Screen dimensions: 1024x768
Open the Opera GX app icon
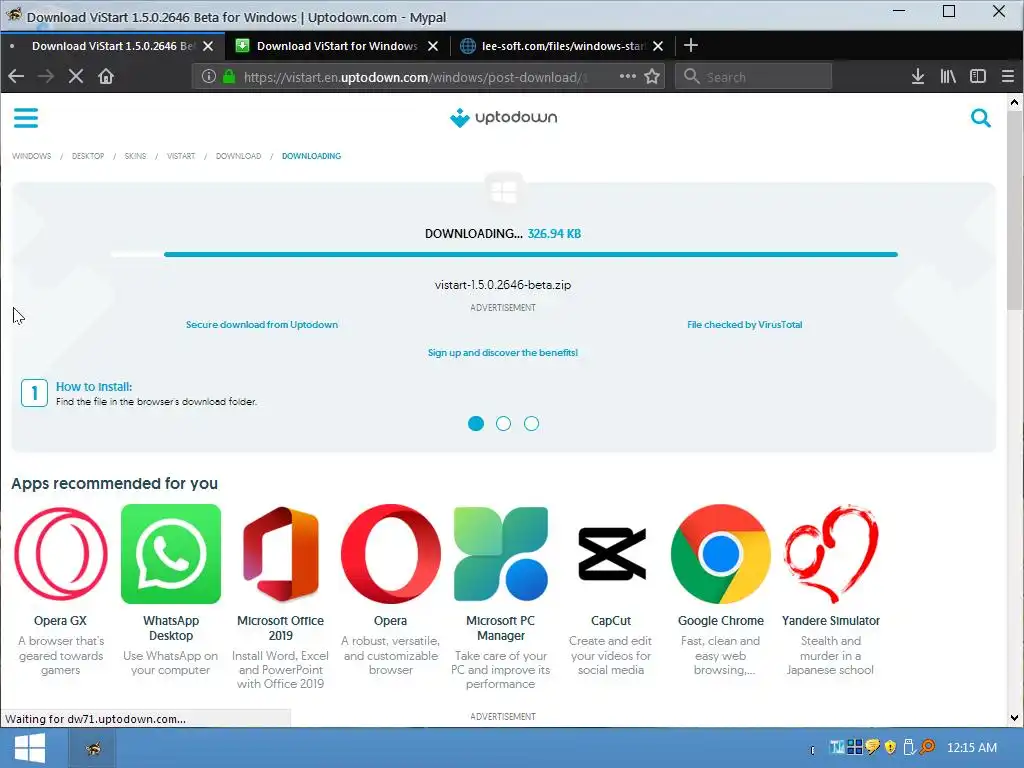[61, 554]
